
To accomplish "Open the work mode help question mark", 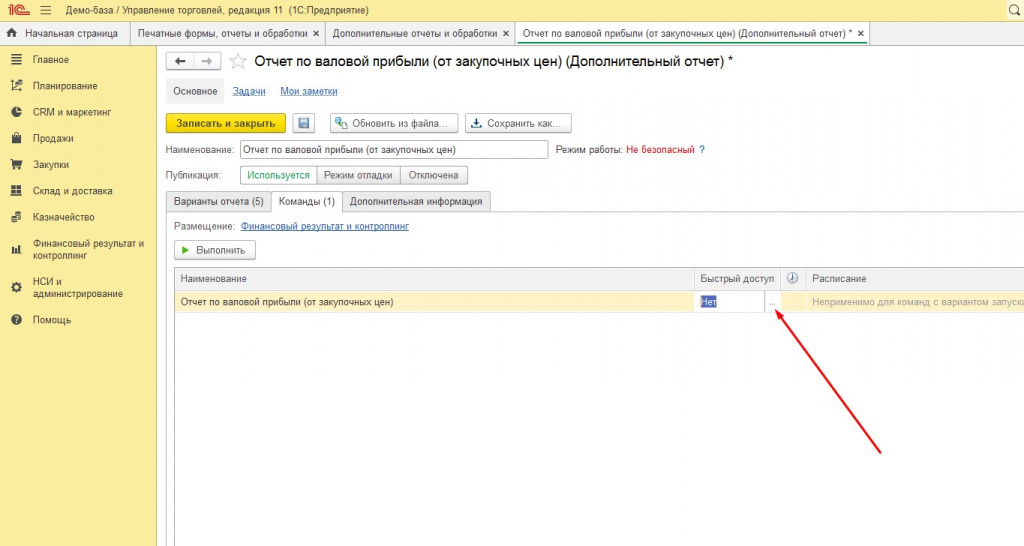I will [702, 150].
